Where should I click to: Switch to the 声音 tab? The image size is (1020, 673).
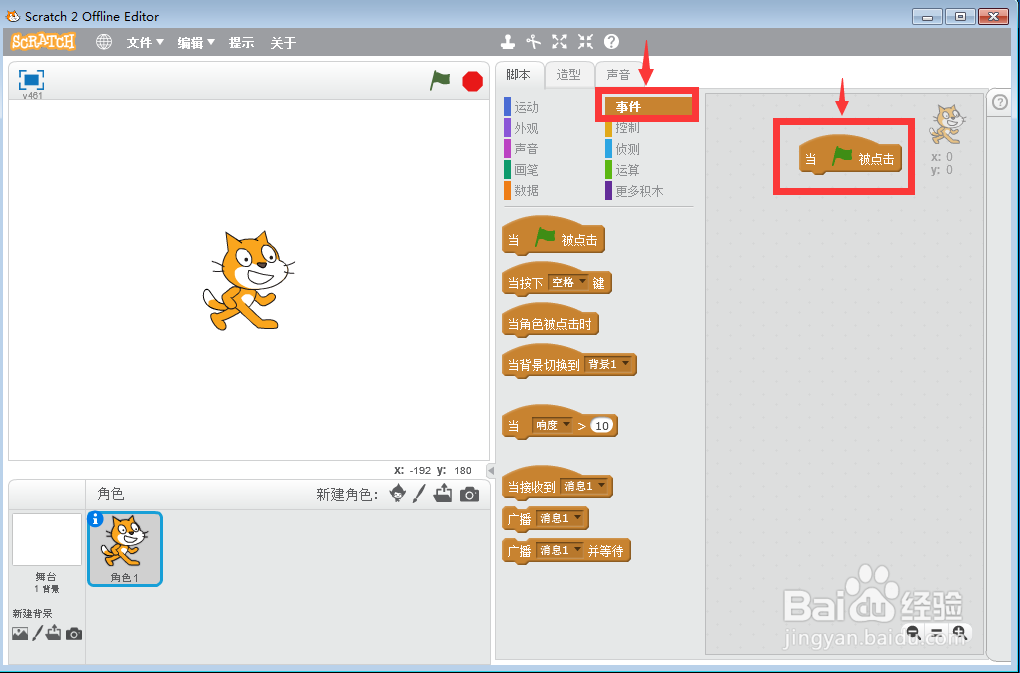(618, 75)
